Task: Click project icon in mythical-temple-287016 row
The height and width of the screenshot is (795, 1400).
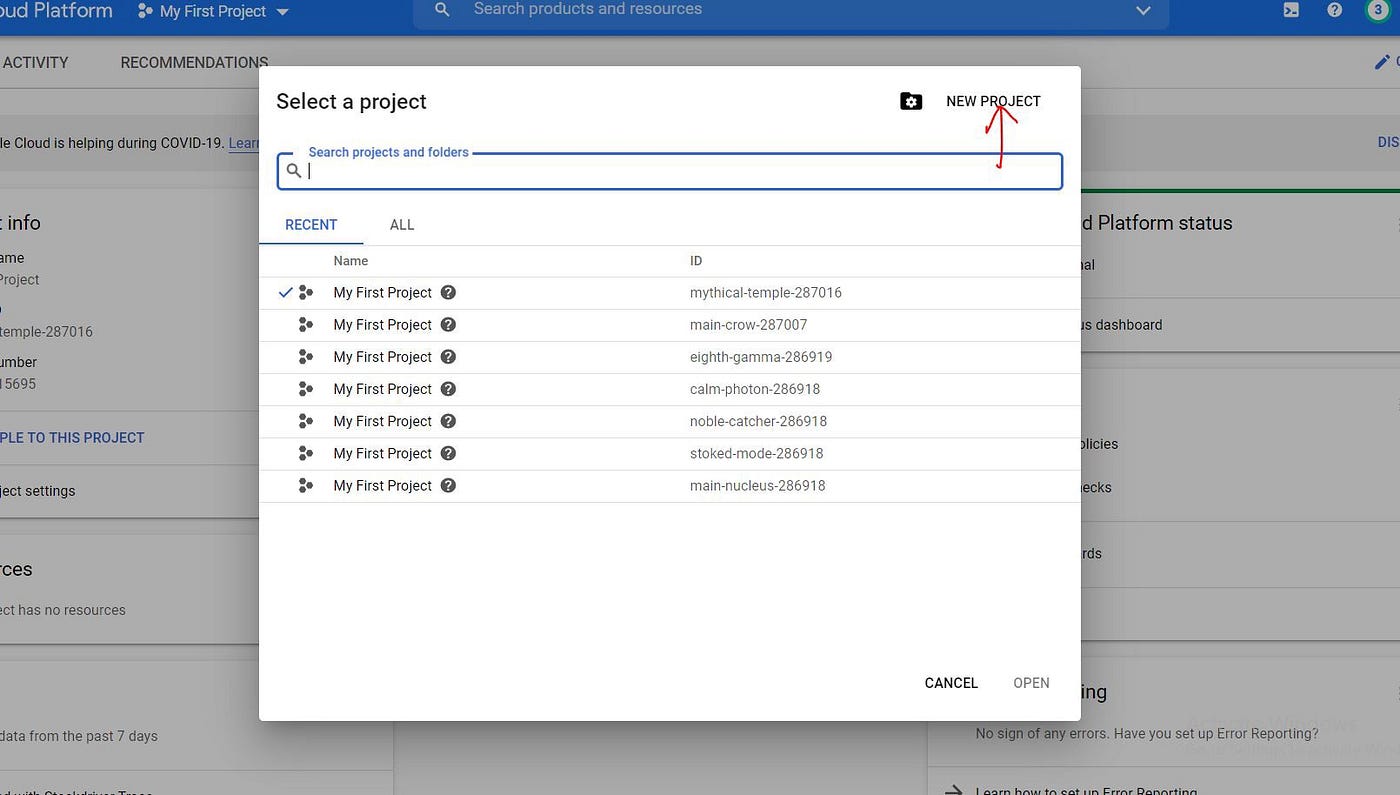Action: click(306, 293)
